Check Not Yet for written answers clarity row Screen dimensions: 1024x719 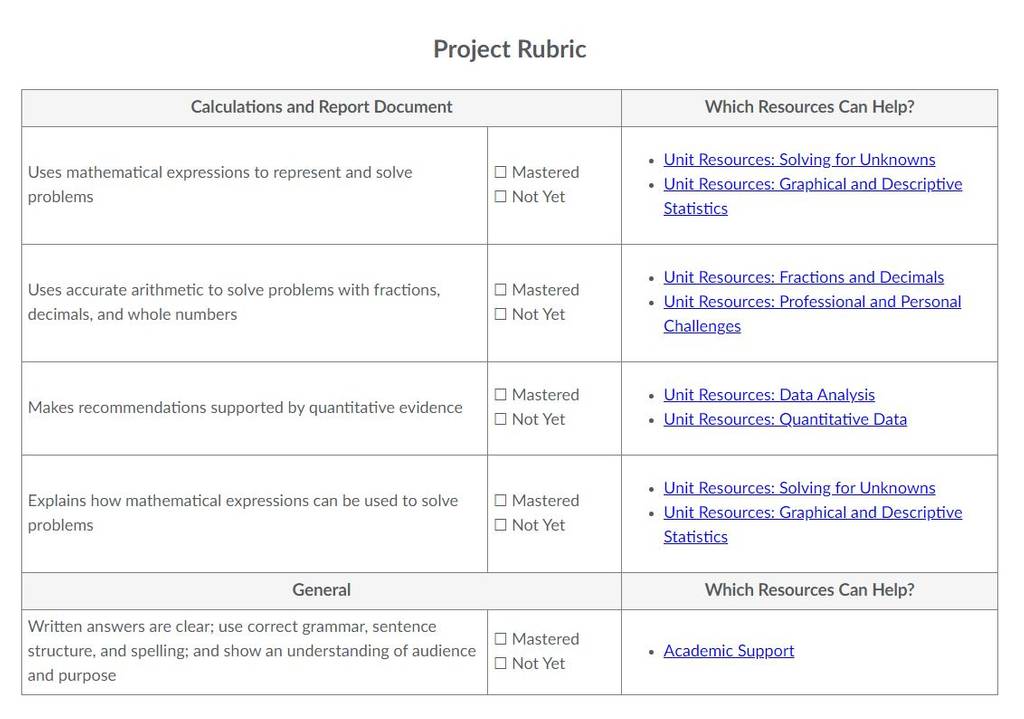pyautogui.click(x=500, y=663)
